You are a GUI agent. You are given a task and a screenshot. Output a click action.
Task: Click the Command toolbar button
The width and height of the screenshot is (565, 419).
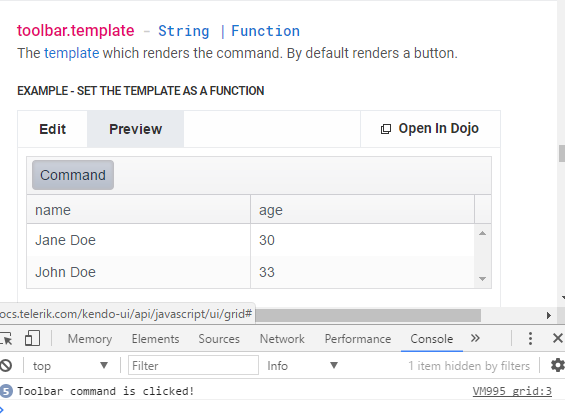tap(73, 175)
